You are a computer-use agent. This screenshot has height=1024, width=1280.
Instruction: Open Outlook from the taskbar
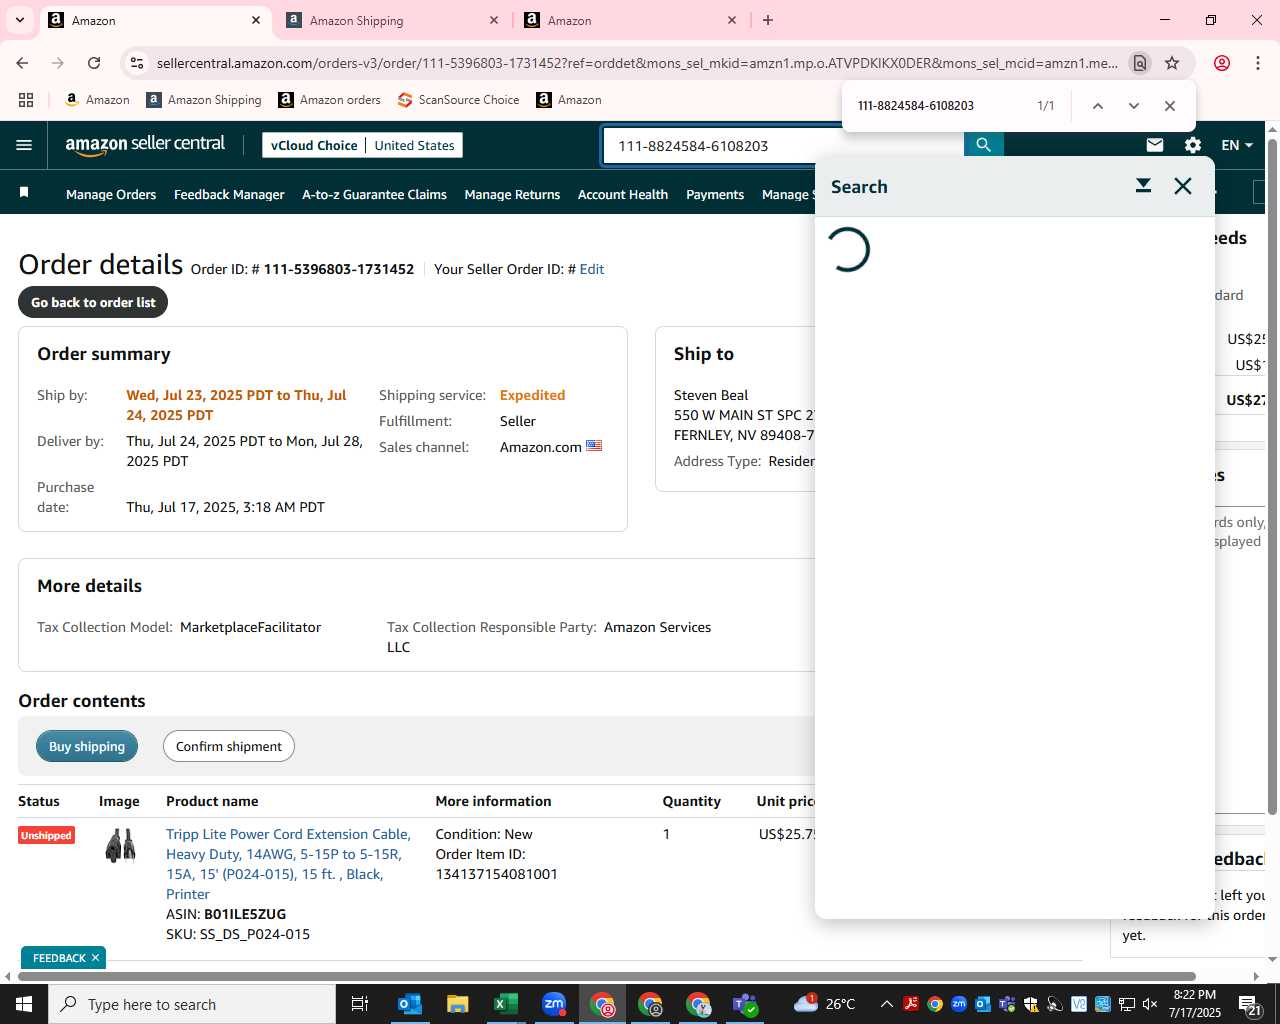pos(410,1004)
